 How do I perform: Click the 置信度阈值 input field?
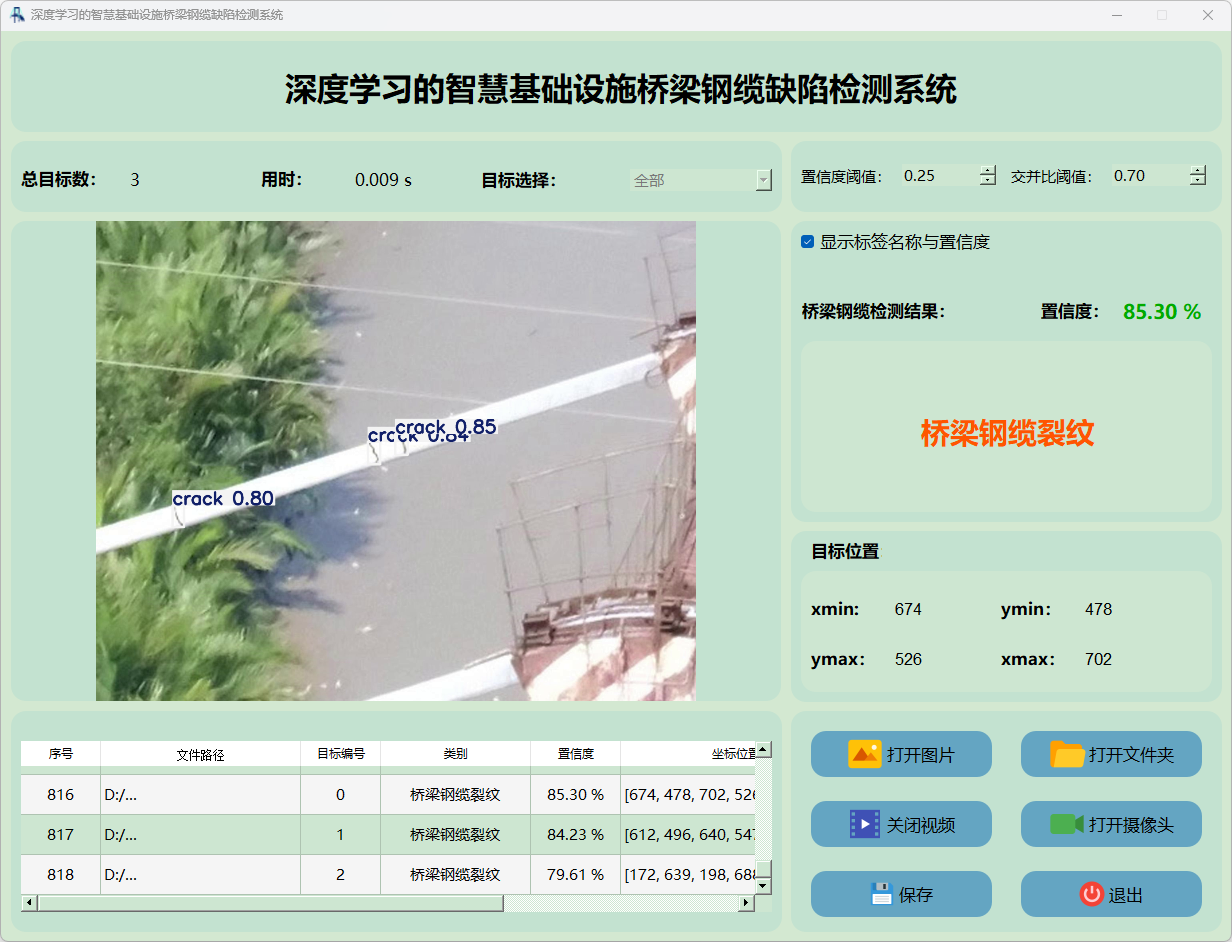tap(938, 176)
